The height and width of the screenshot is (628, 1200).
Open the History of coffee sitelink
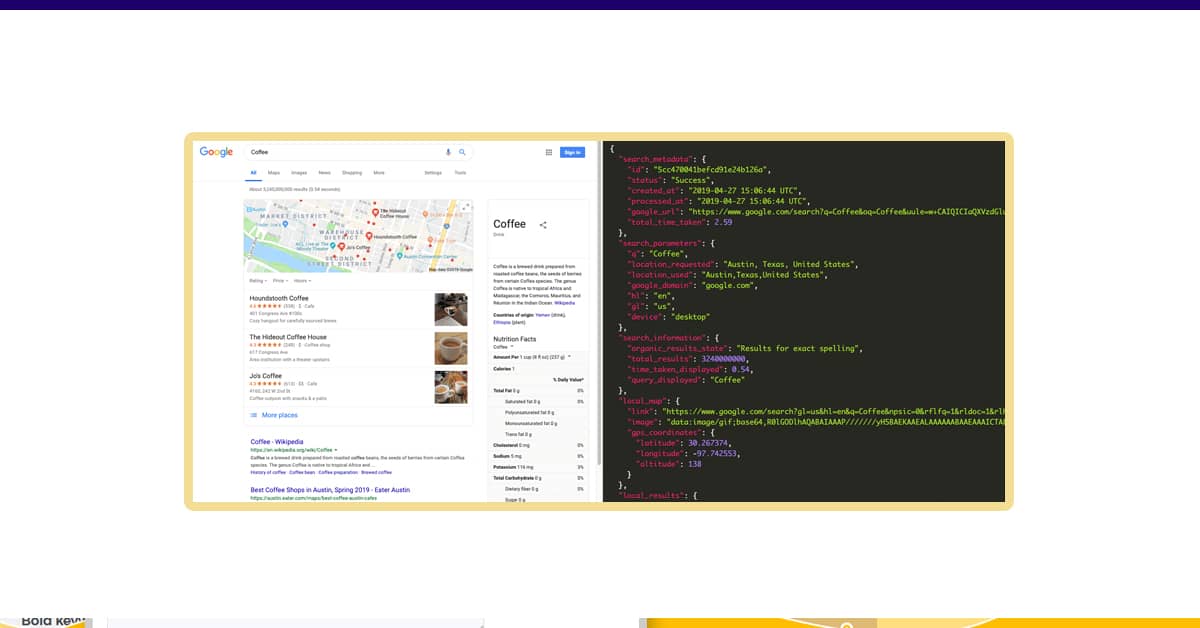(x=267, y=472)
